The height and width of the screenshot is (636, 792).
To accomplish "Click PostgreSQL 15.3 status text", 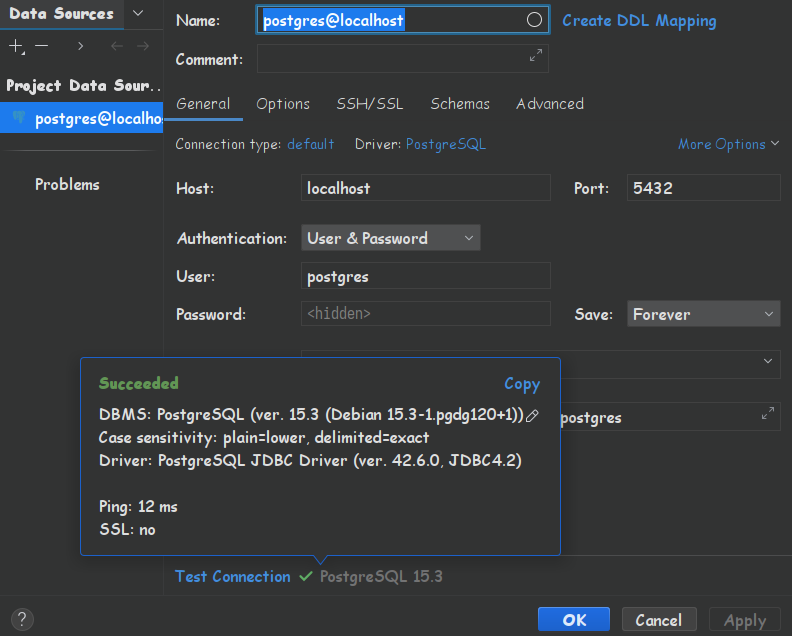I will pos(381,576).
